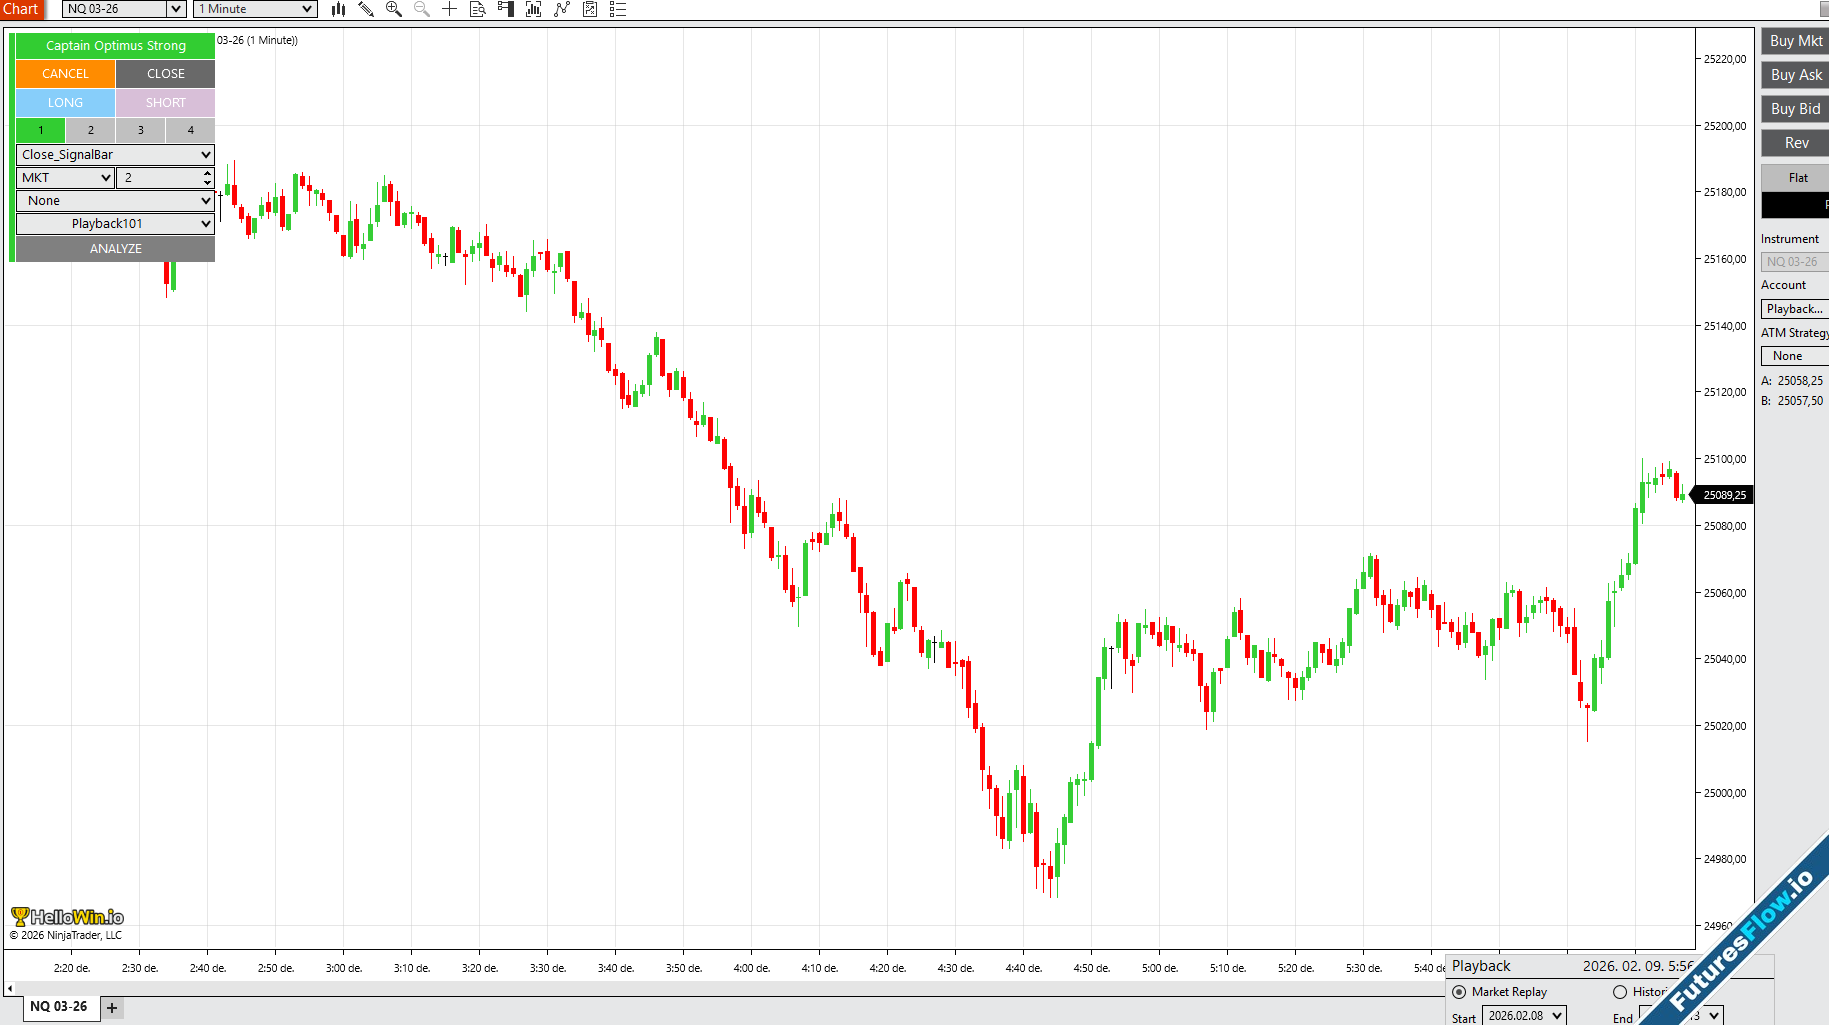This screenshot has width=1829, height=1025.
Task: Open the Close_SignalBar dropdown
Action: [115, 155]
